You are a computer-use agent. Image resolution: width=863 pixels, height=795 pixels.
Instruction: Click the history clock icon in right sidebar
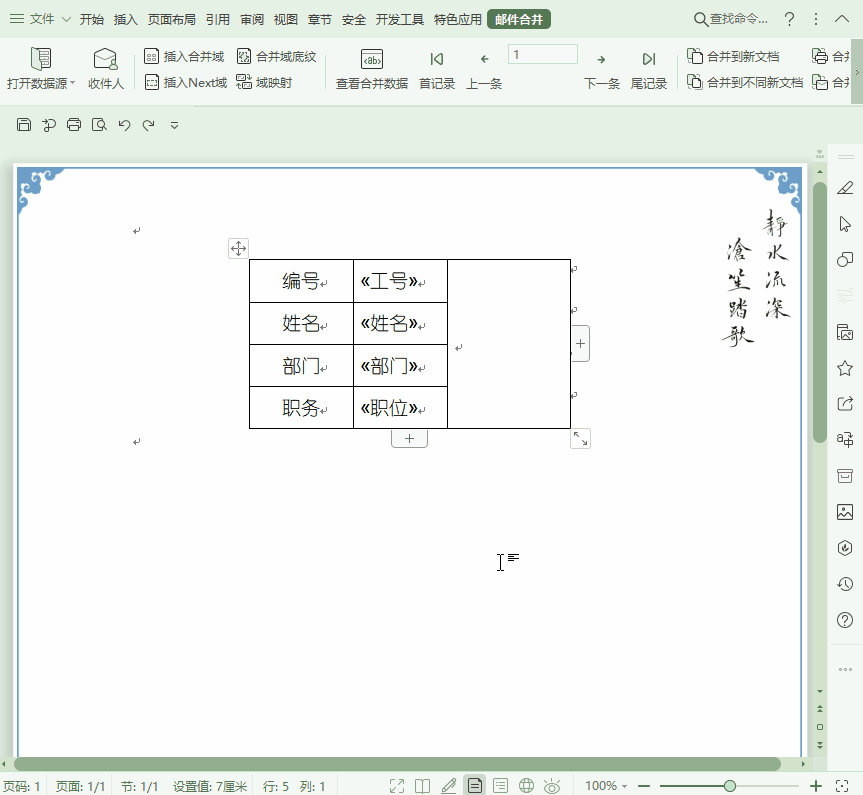coord(845,583)
